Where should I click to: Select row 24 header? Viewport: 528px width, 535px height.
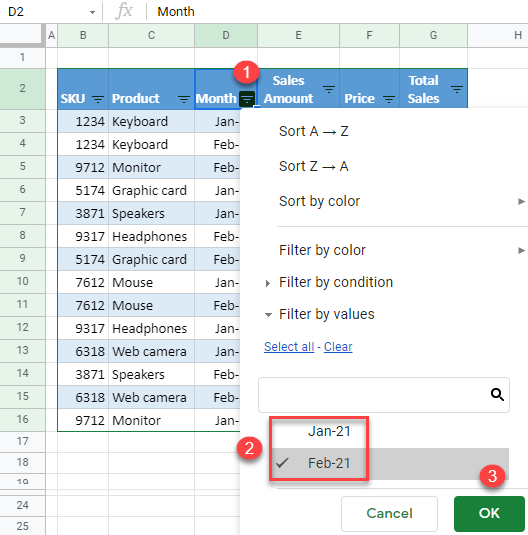pos(23,505)
